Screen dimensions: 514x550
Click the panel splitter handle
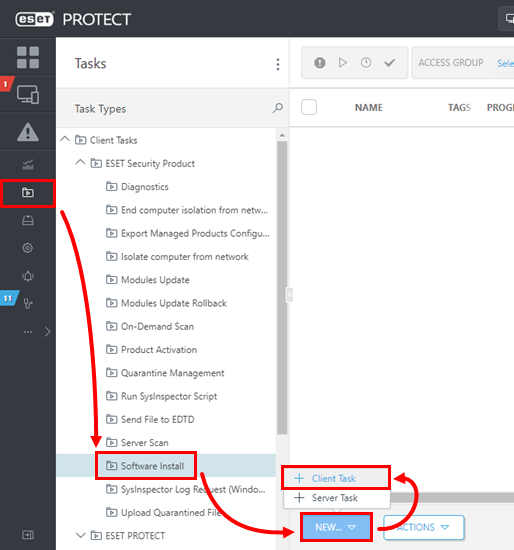coord(289,295)
